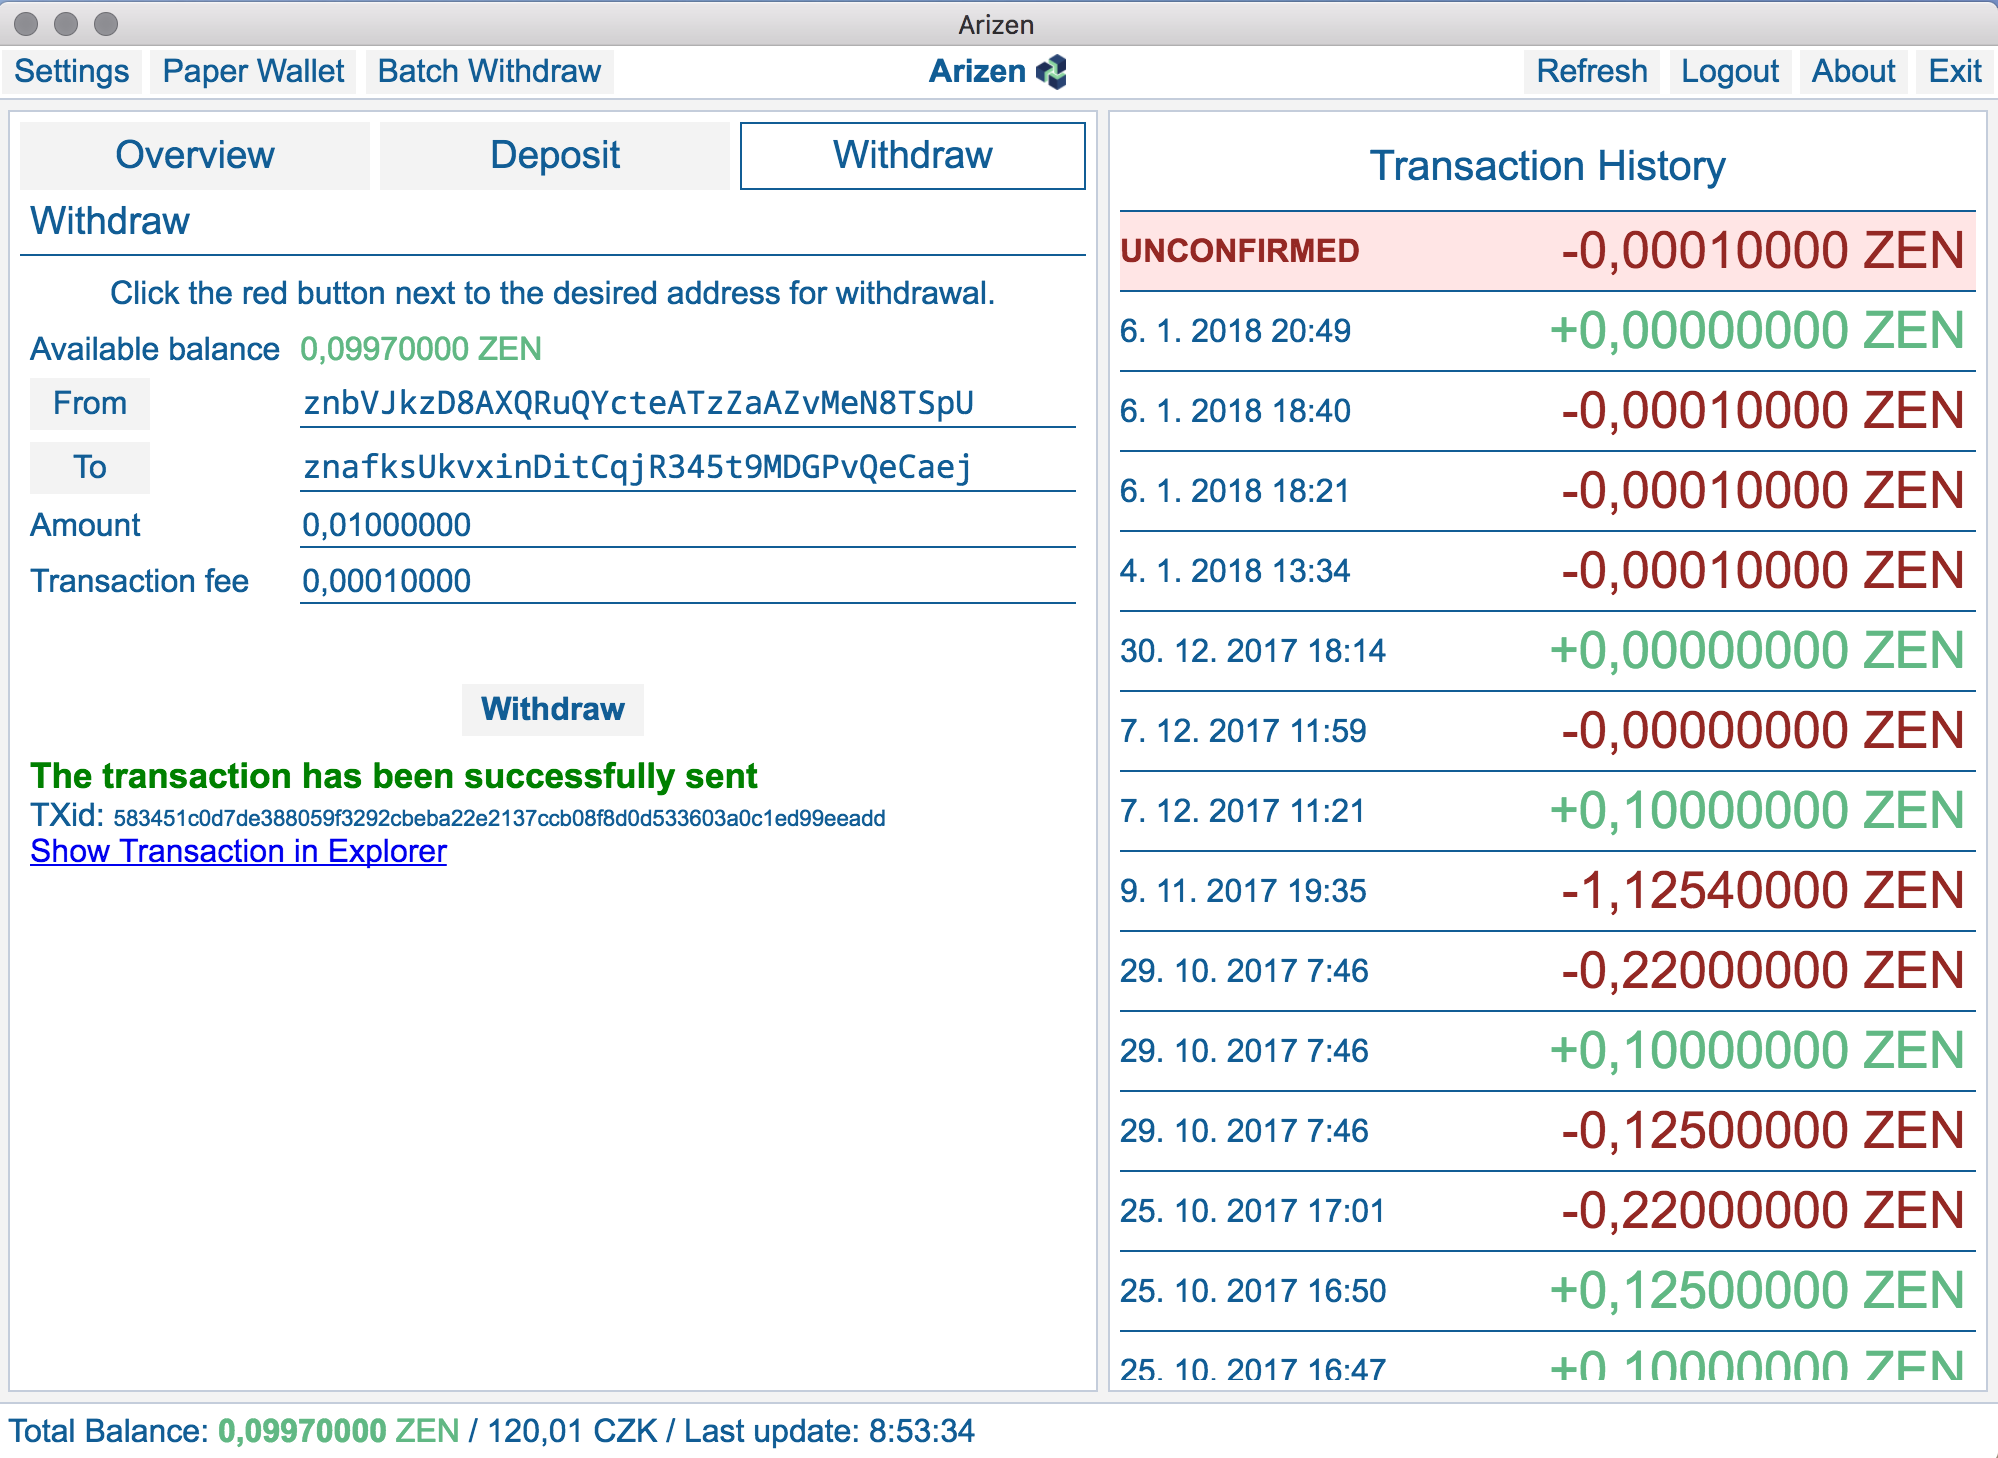Click the From address button

coord(90,404)
